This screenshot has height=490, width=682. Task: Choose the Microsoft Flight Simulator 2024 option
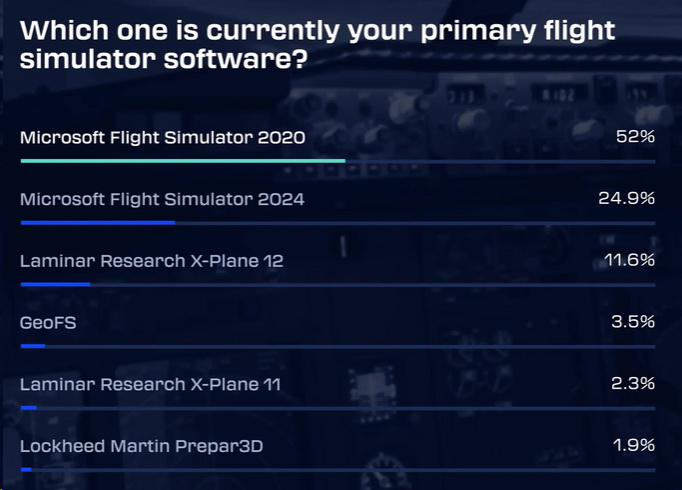162,199
